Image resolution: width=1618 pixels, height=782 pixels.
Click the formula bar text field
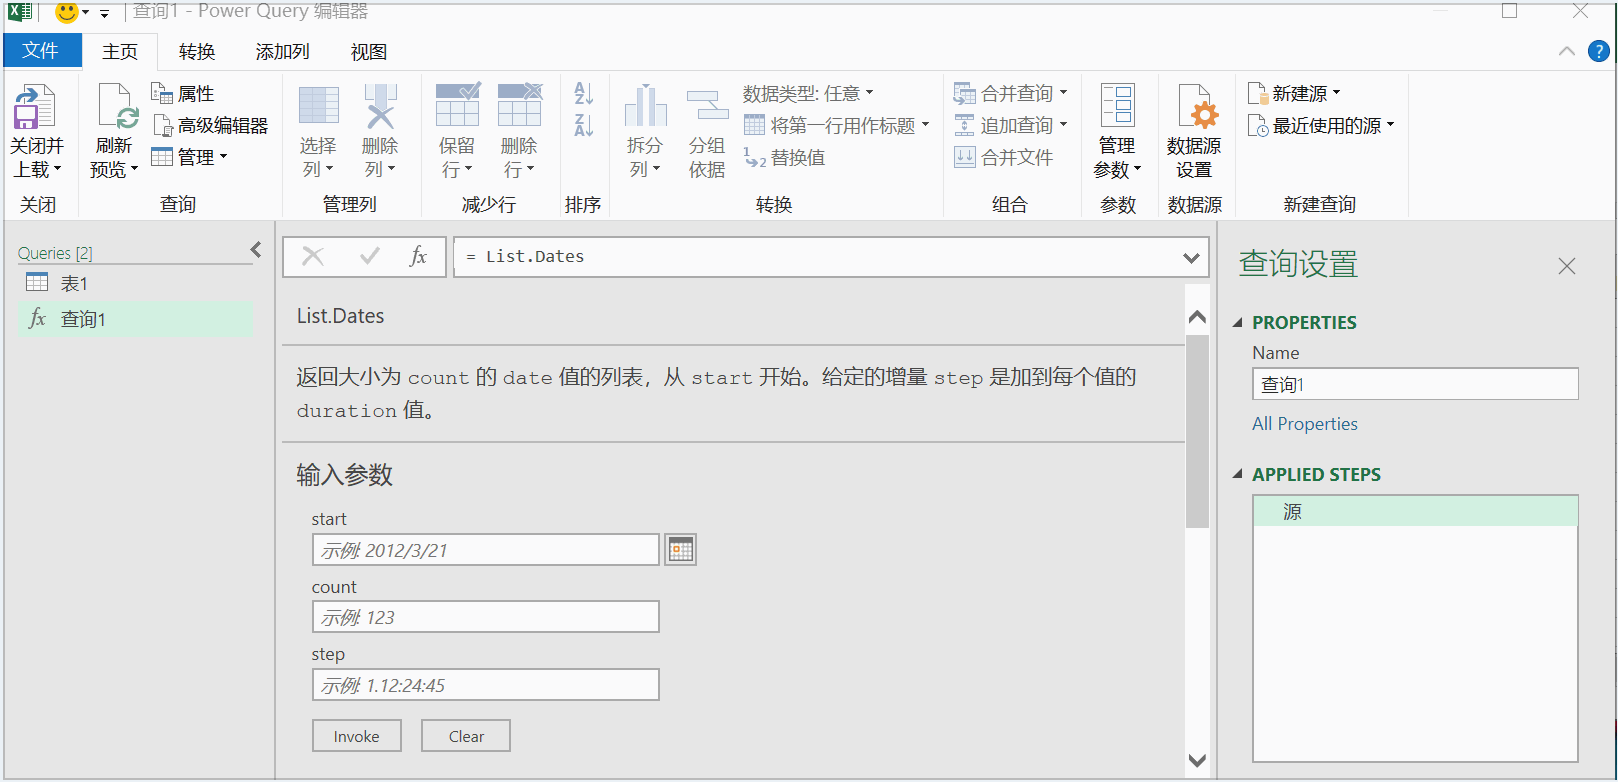pos(815,257)
